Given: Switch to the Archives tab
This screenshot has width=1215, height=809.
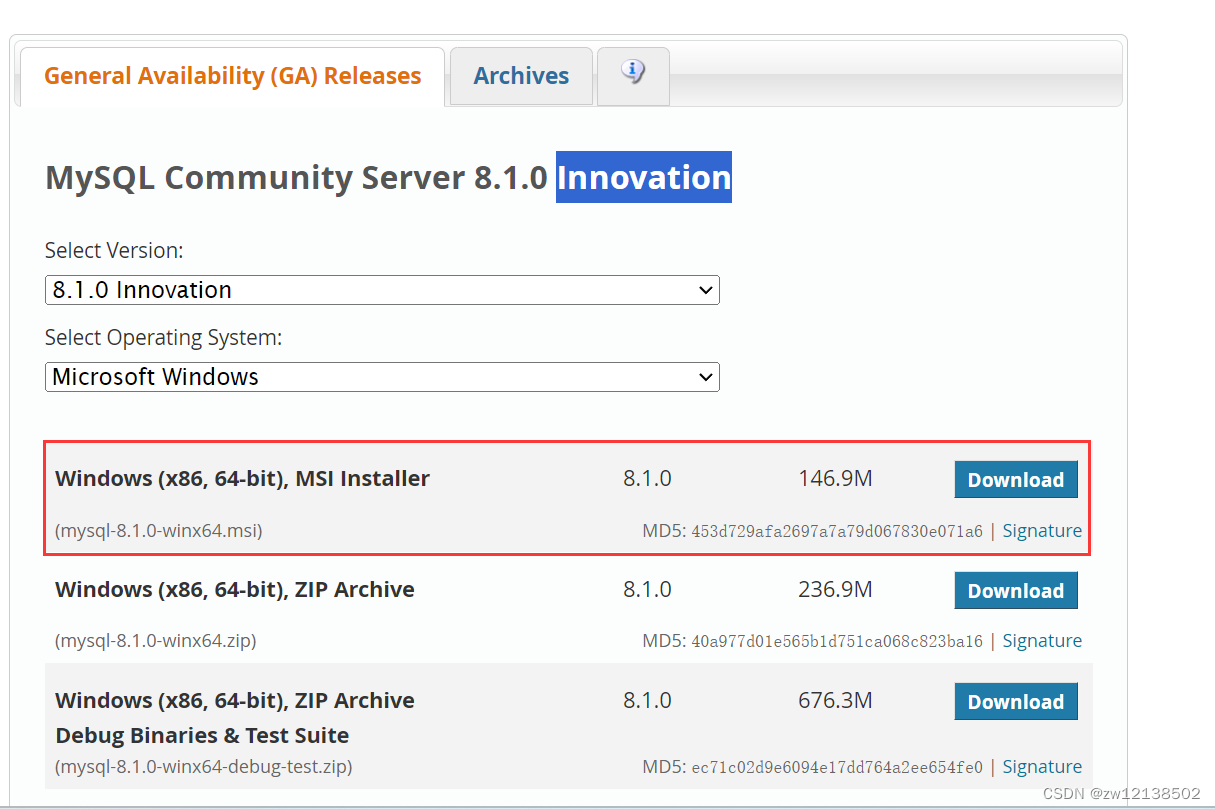Looking at the screenshot, I should point(521,76).
